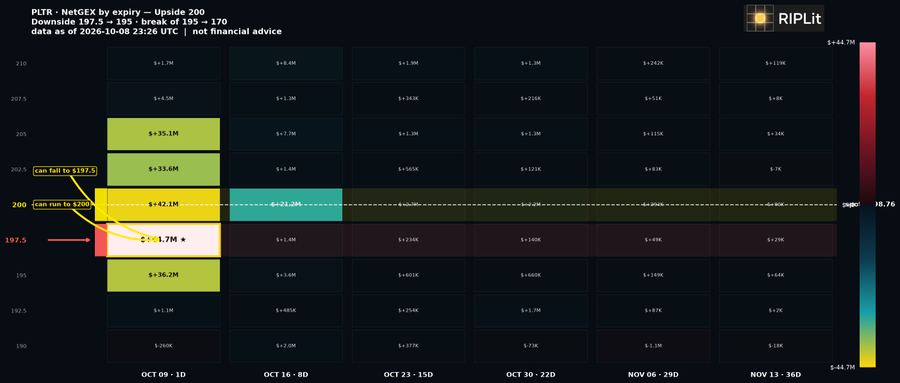Select the OCT 16 · 8D expiry label
900x383 pixels.
coord(286,375)
